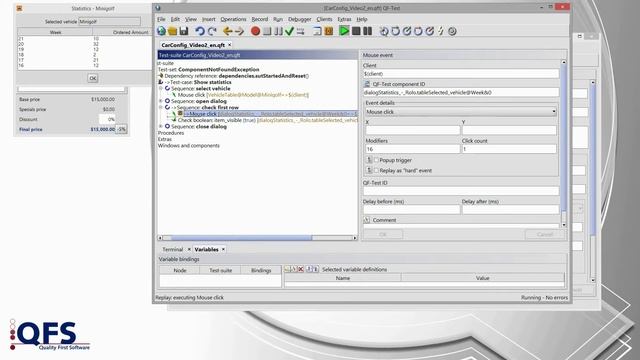Click the QF-Test component ID picker icon
The height and width of the screenshot is (360, 640).
tap(367, 84)
